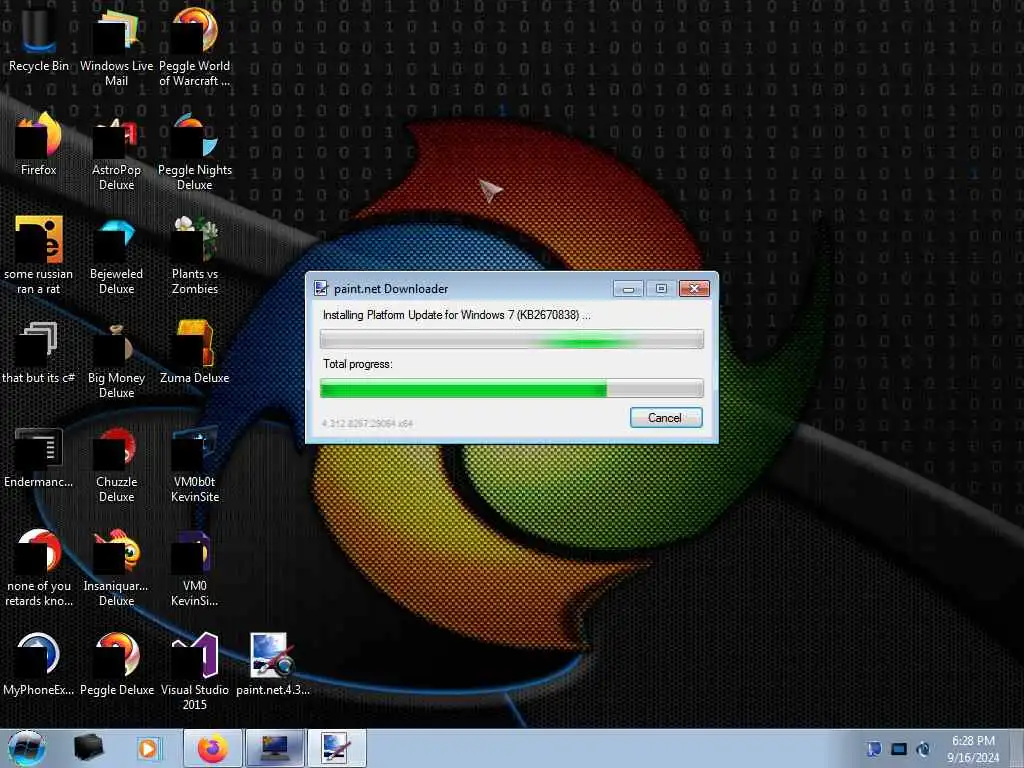Select the Peggle Deluxe desktop icon
Screen dimensions: 1024x768
pyautogui.click(x=116, y=664)
